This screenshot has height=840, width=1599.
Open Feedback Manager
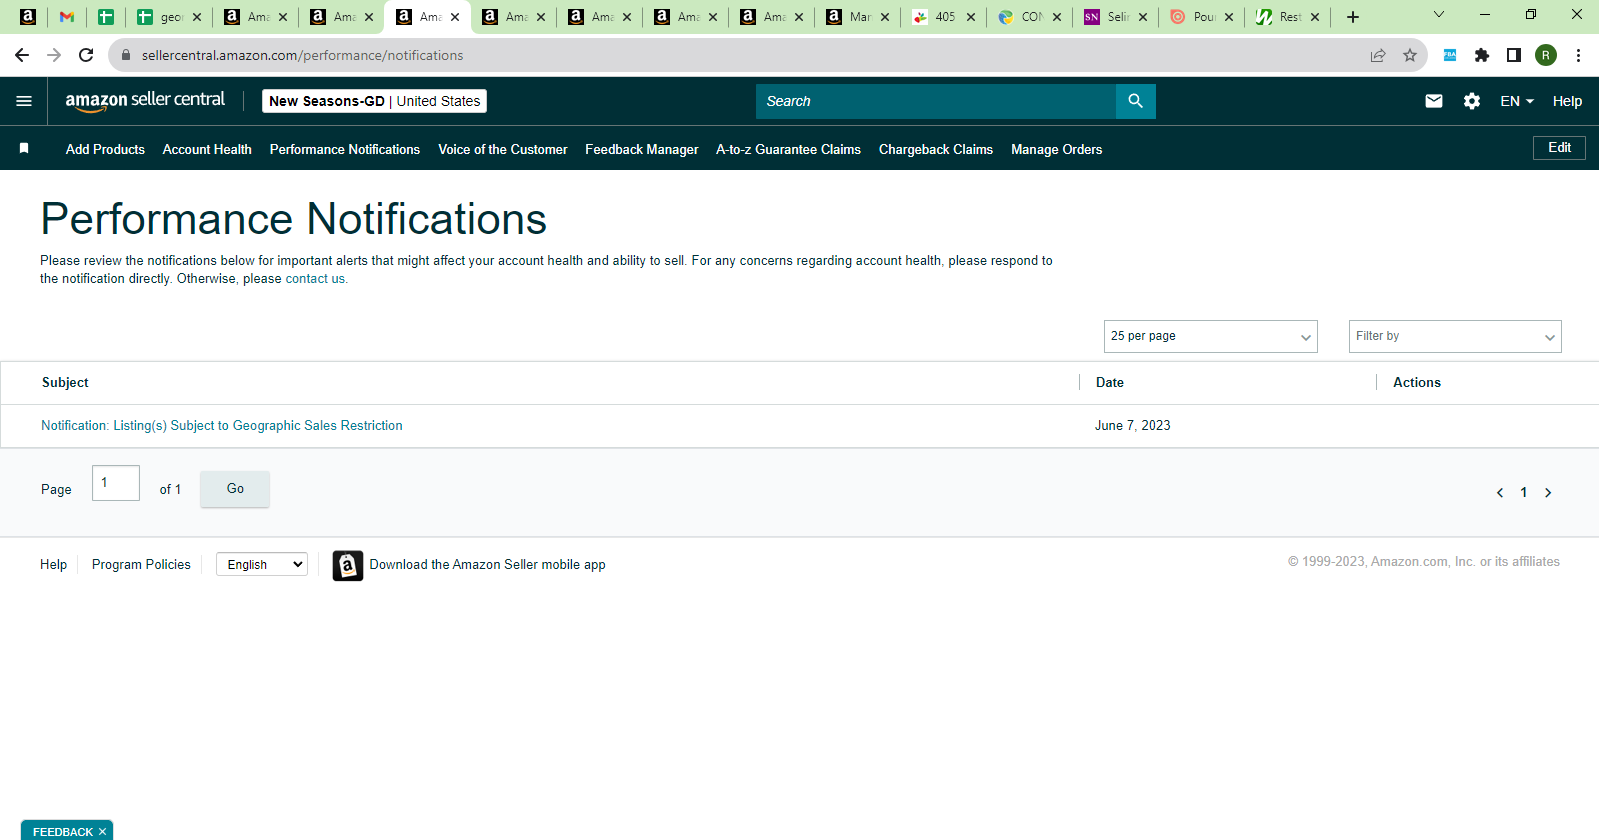pos(642,149)
